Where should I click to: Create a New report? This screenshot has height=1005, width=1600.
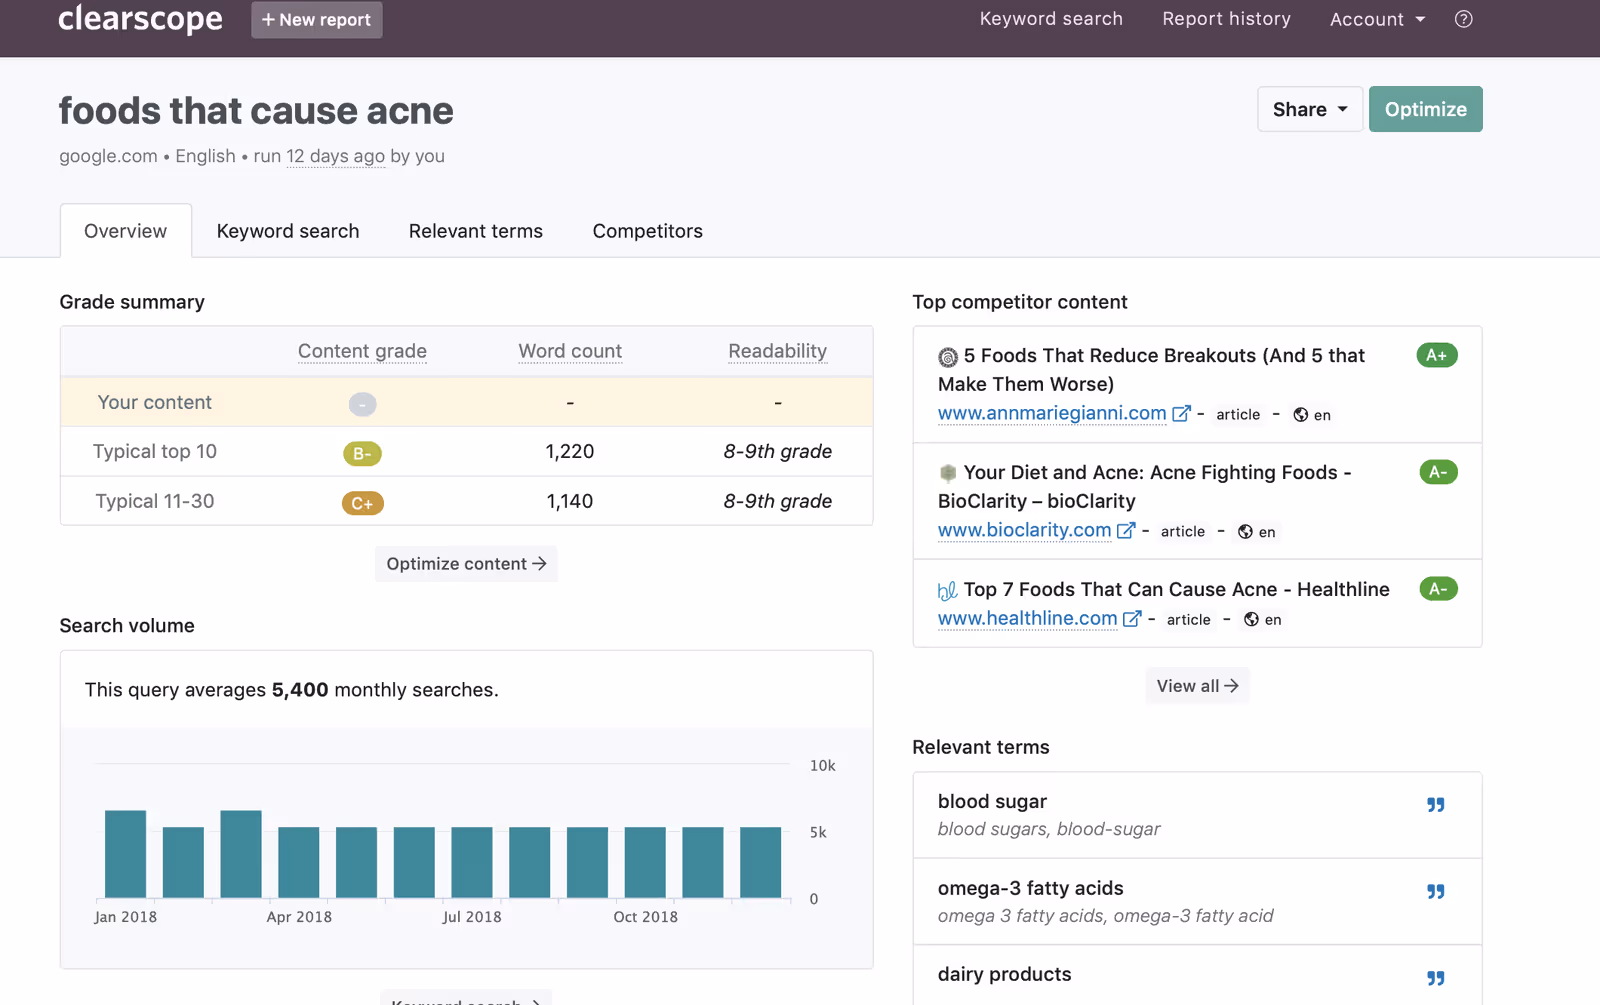(317, 19)
